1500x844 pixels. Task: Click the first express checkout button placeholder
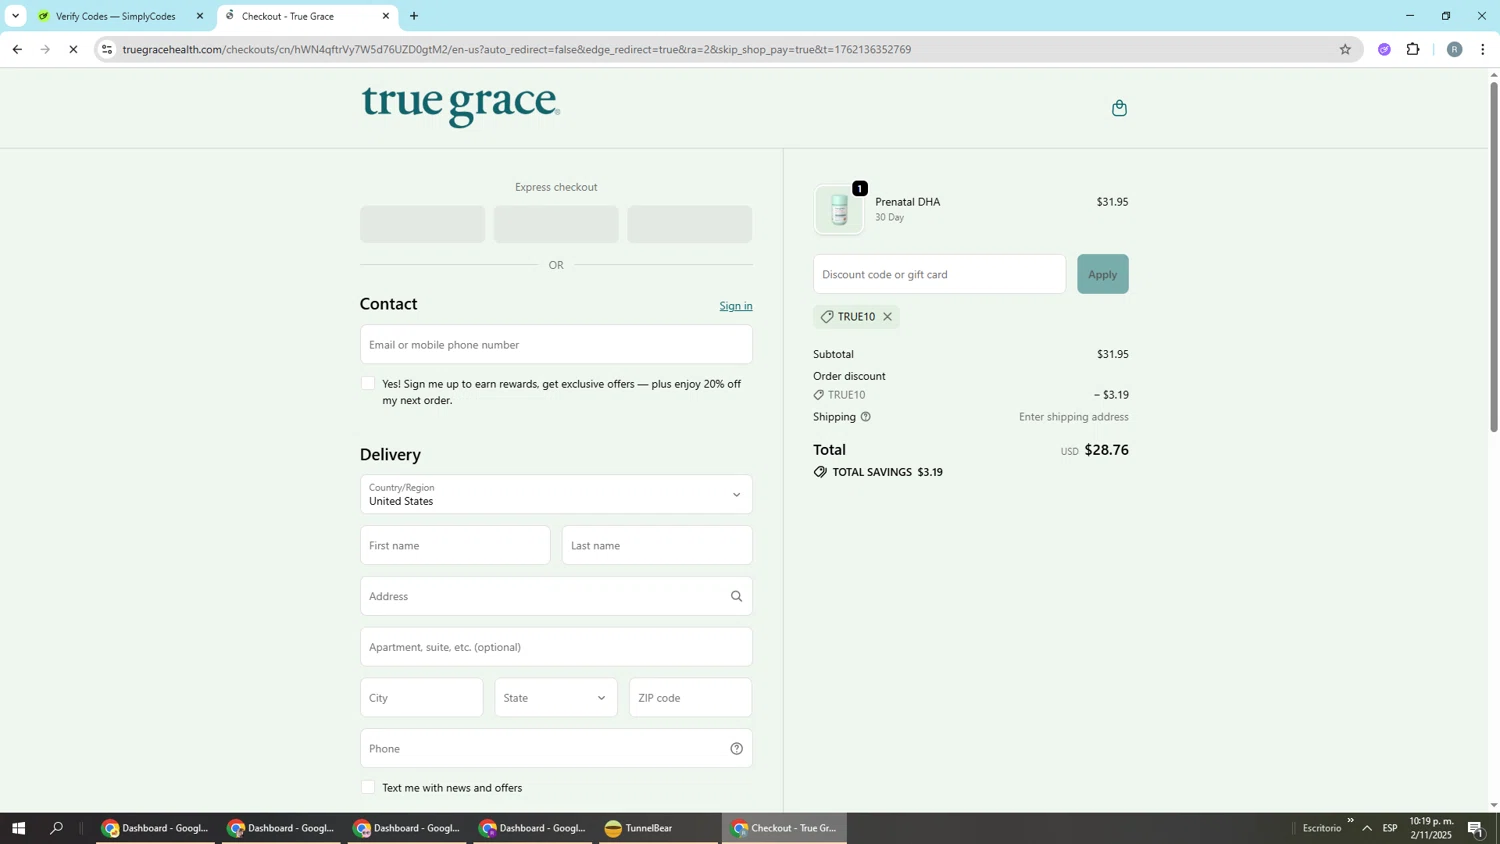point(422,224)
